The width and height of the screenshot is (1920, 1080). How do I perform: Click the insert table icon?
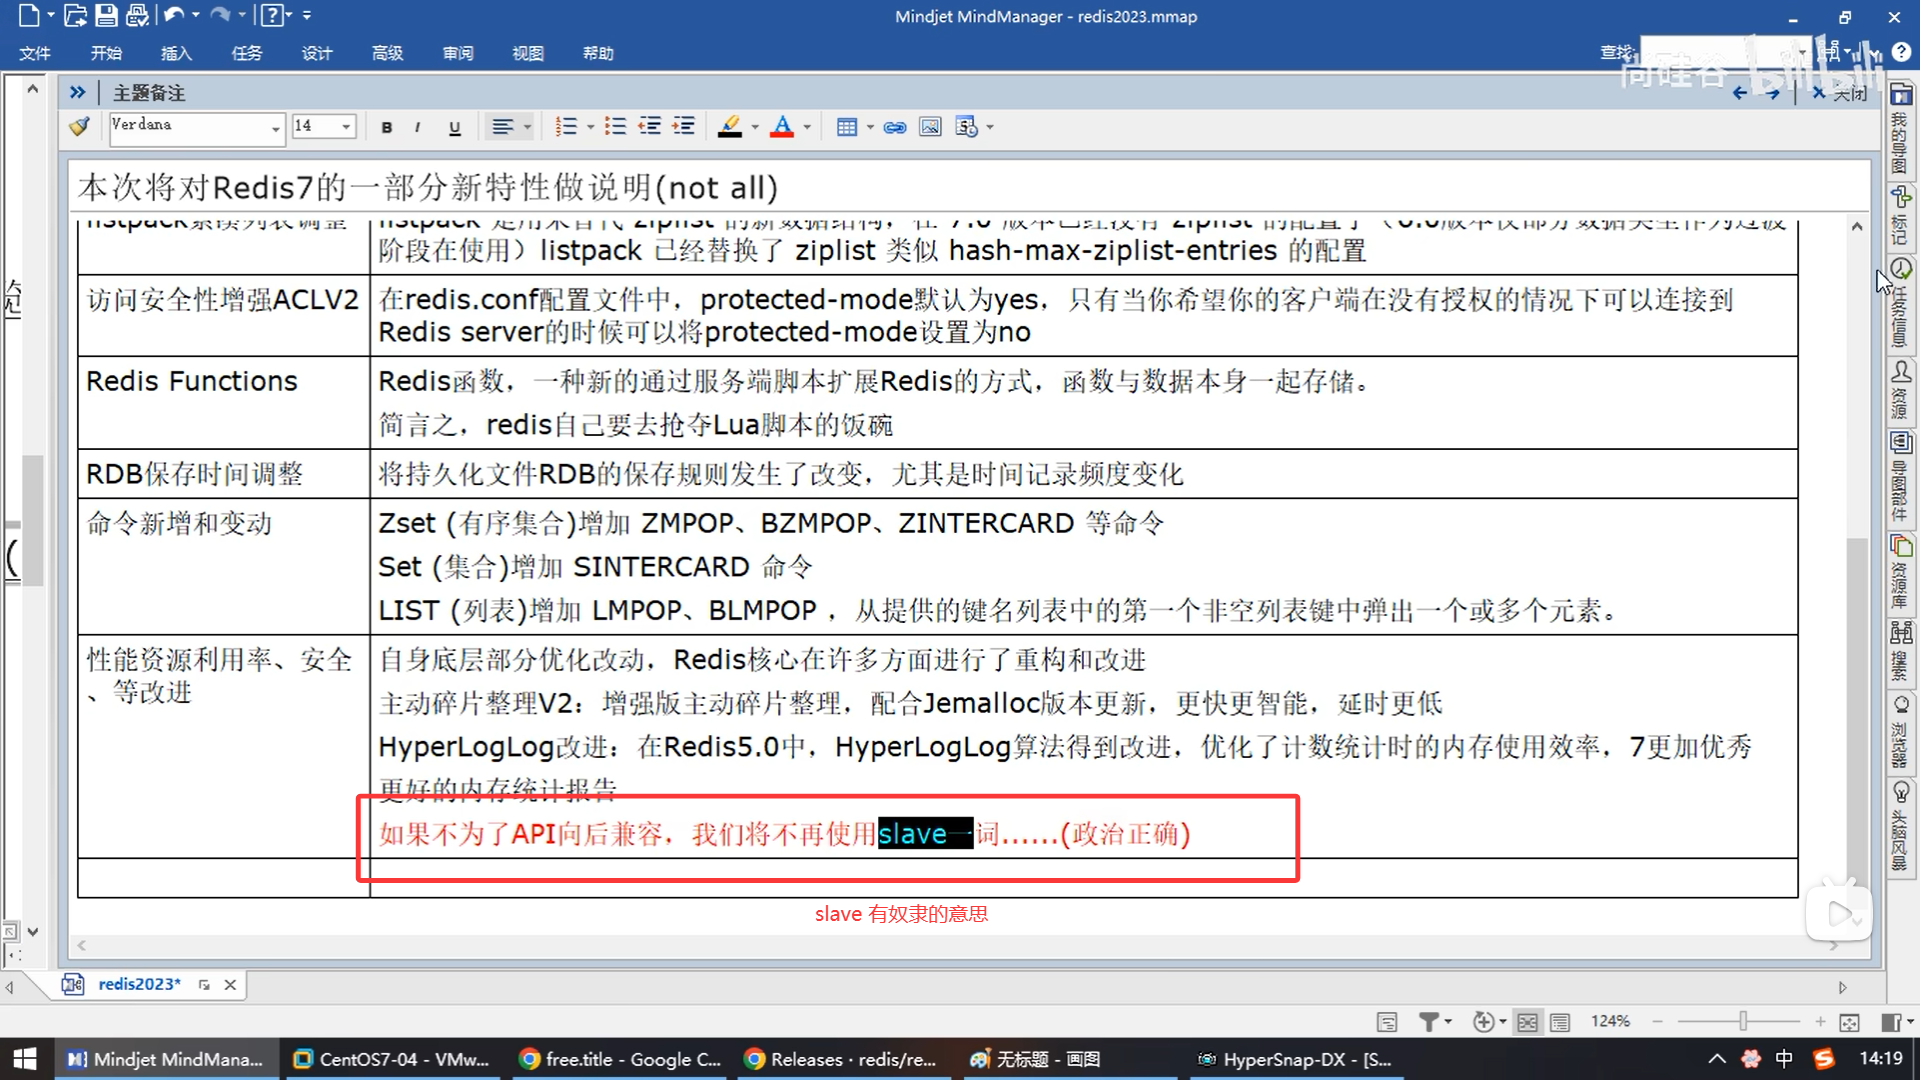pos(847,127)
